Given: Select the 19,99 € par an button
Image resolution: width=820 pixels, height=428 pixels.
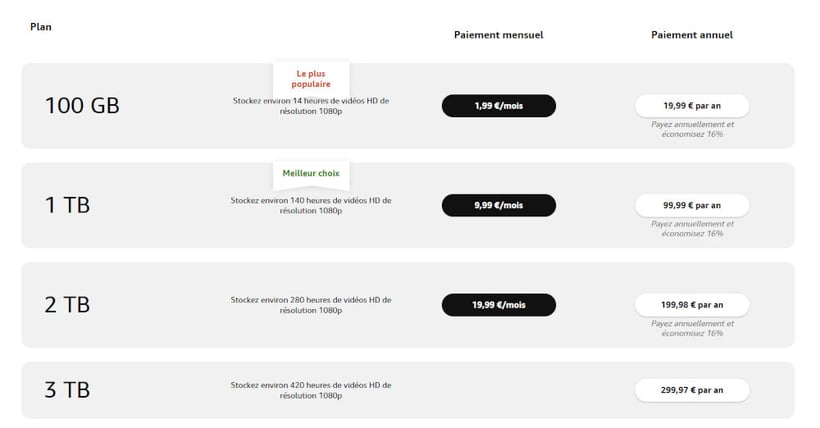Looking at the screenshot, I should pyautogui.click(x=691, y=105).
